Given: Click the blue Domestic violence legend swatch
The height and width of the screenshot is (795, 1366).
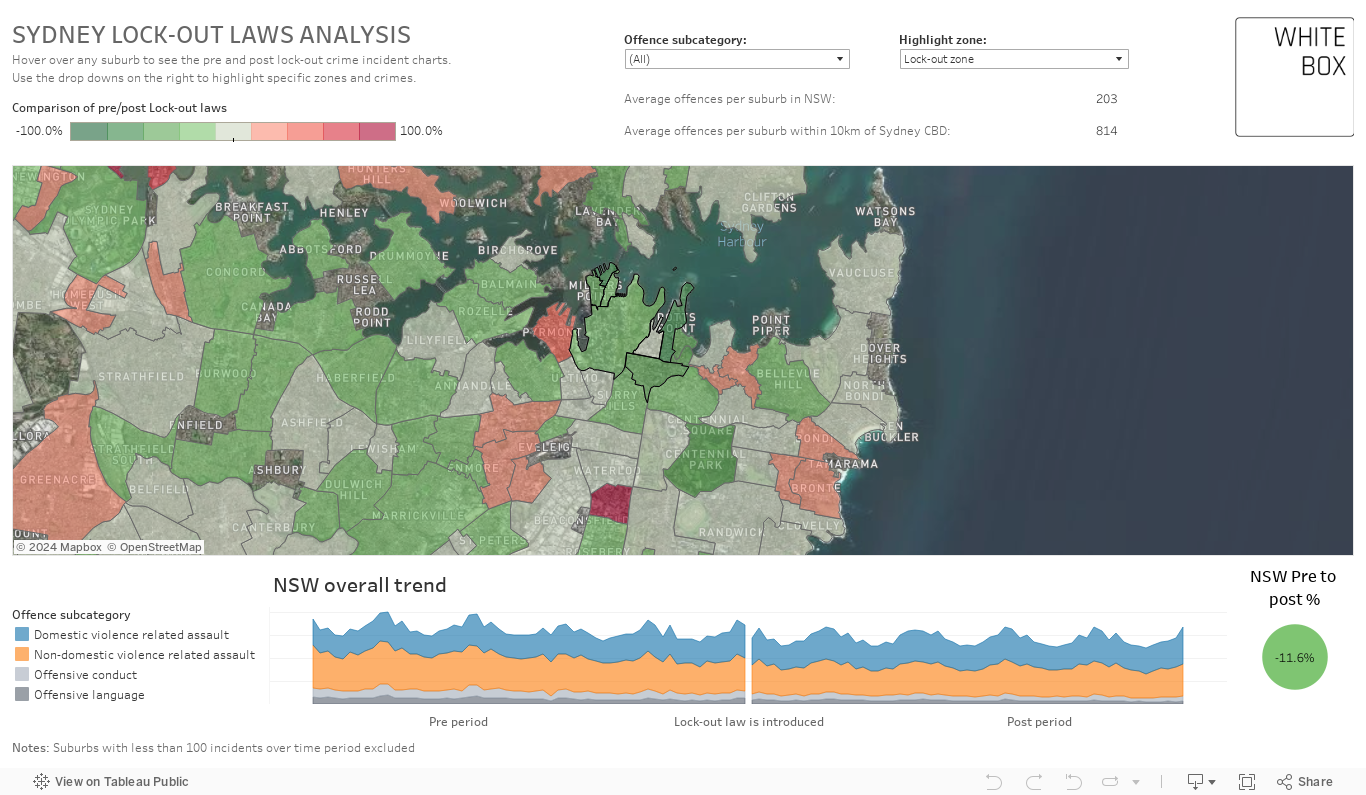Looking at the screenshot, I should [x=22, y=635].
